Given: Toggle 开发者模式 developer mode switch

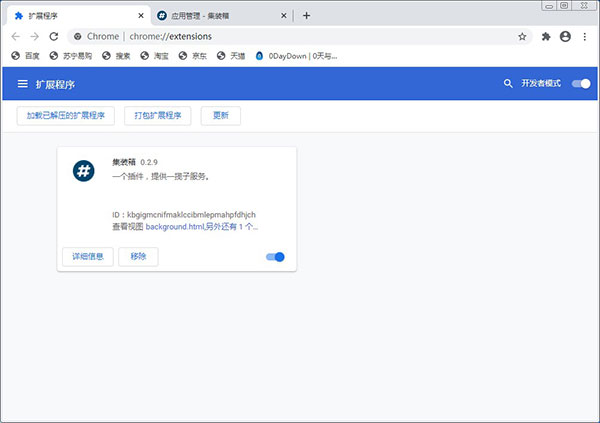Looking at the screenshot, I should 580,84.
